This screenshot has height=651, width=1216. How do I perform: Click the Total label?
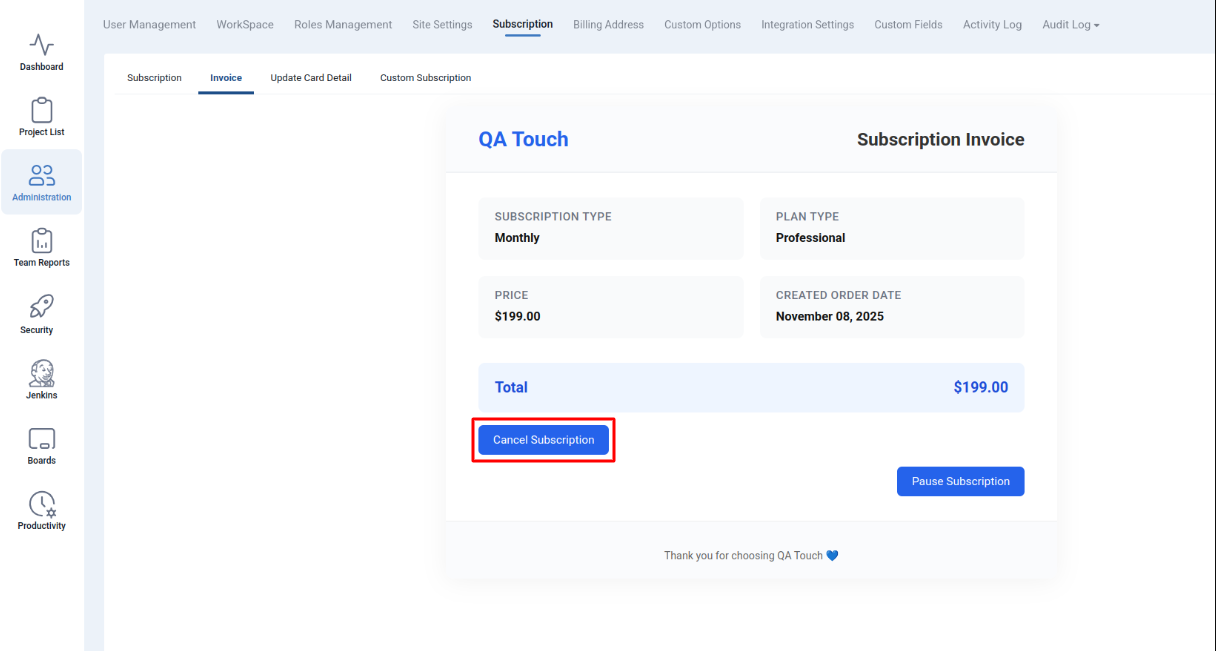(x=511, y=387)
